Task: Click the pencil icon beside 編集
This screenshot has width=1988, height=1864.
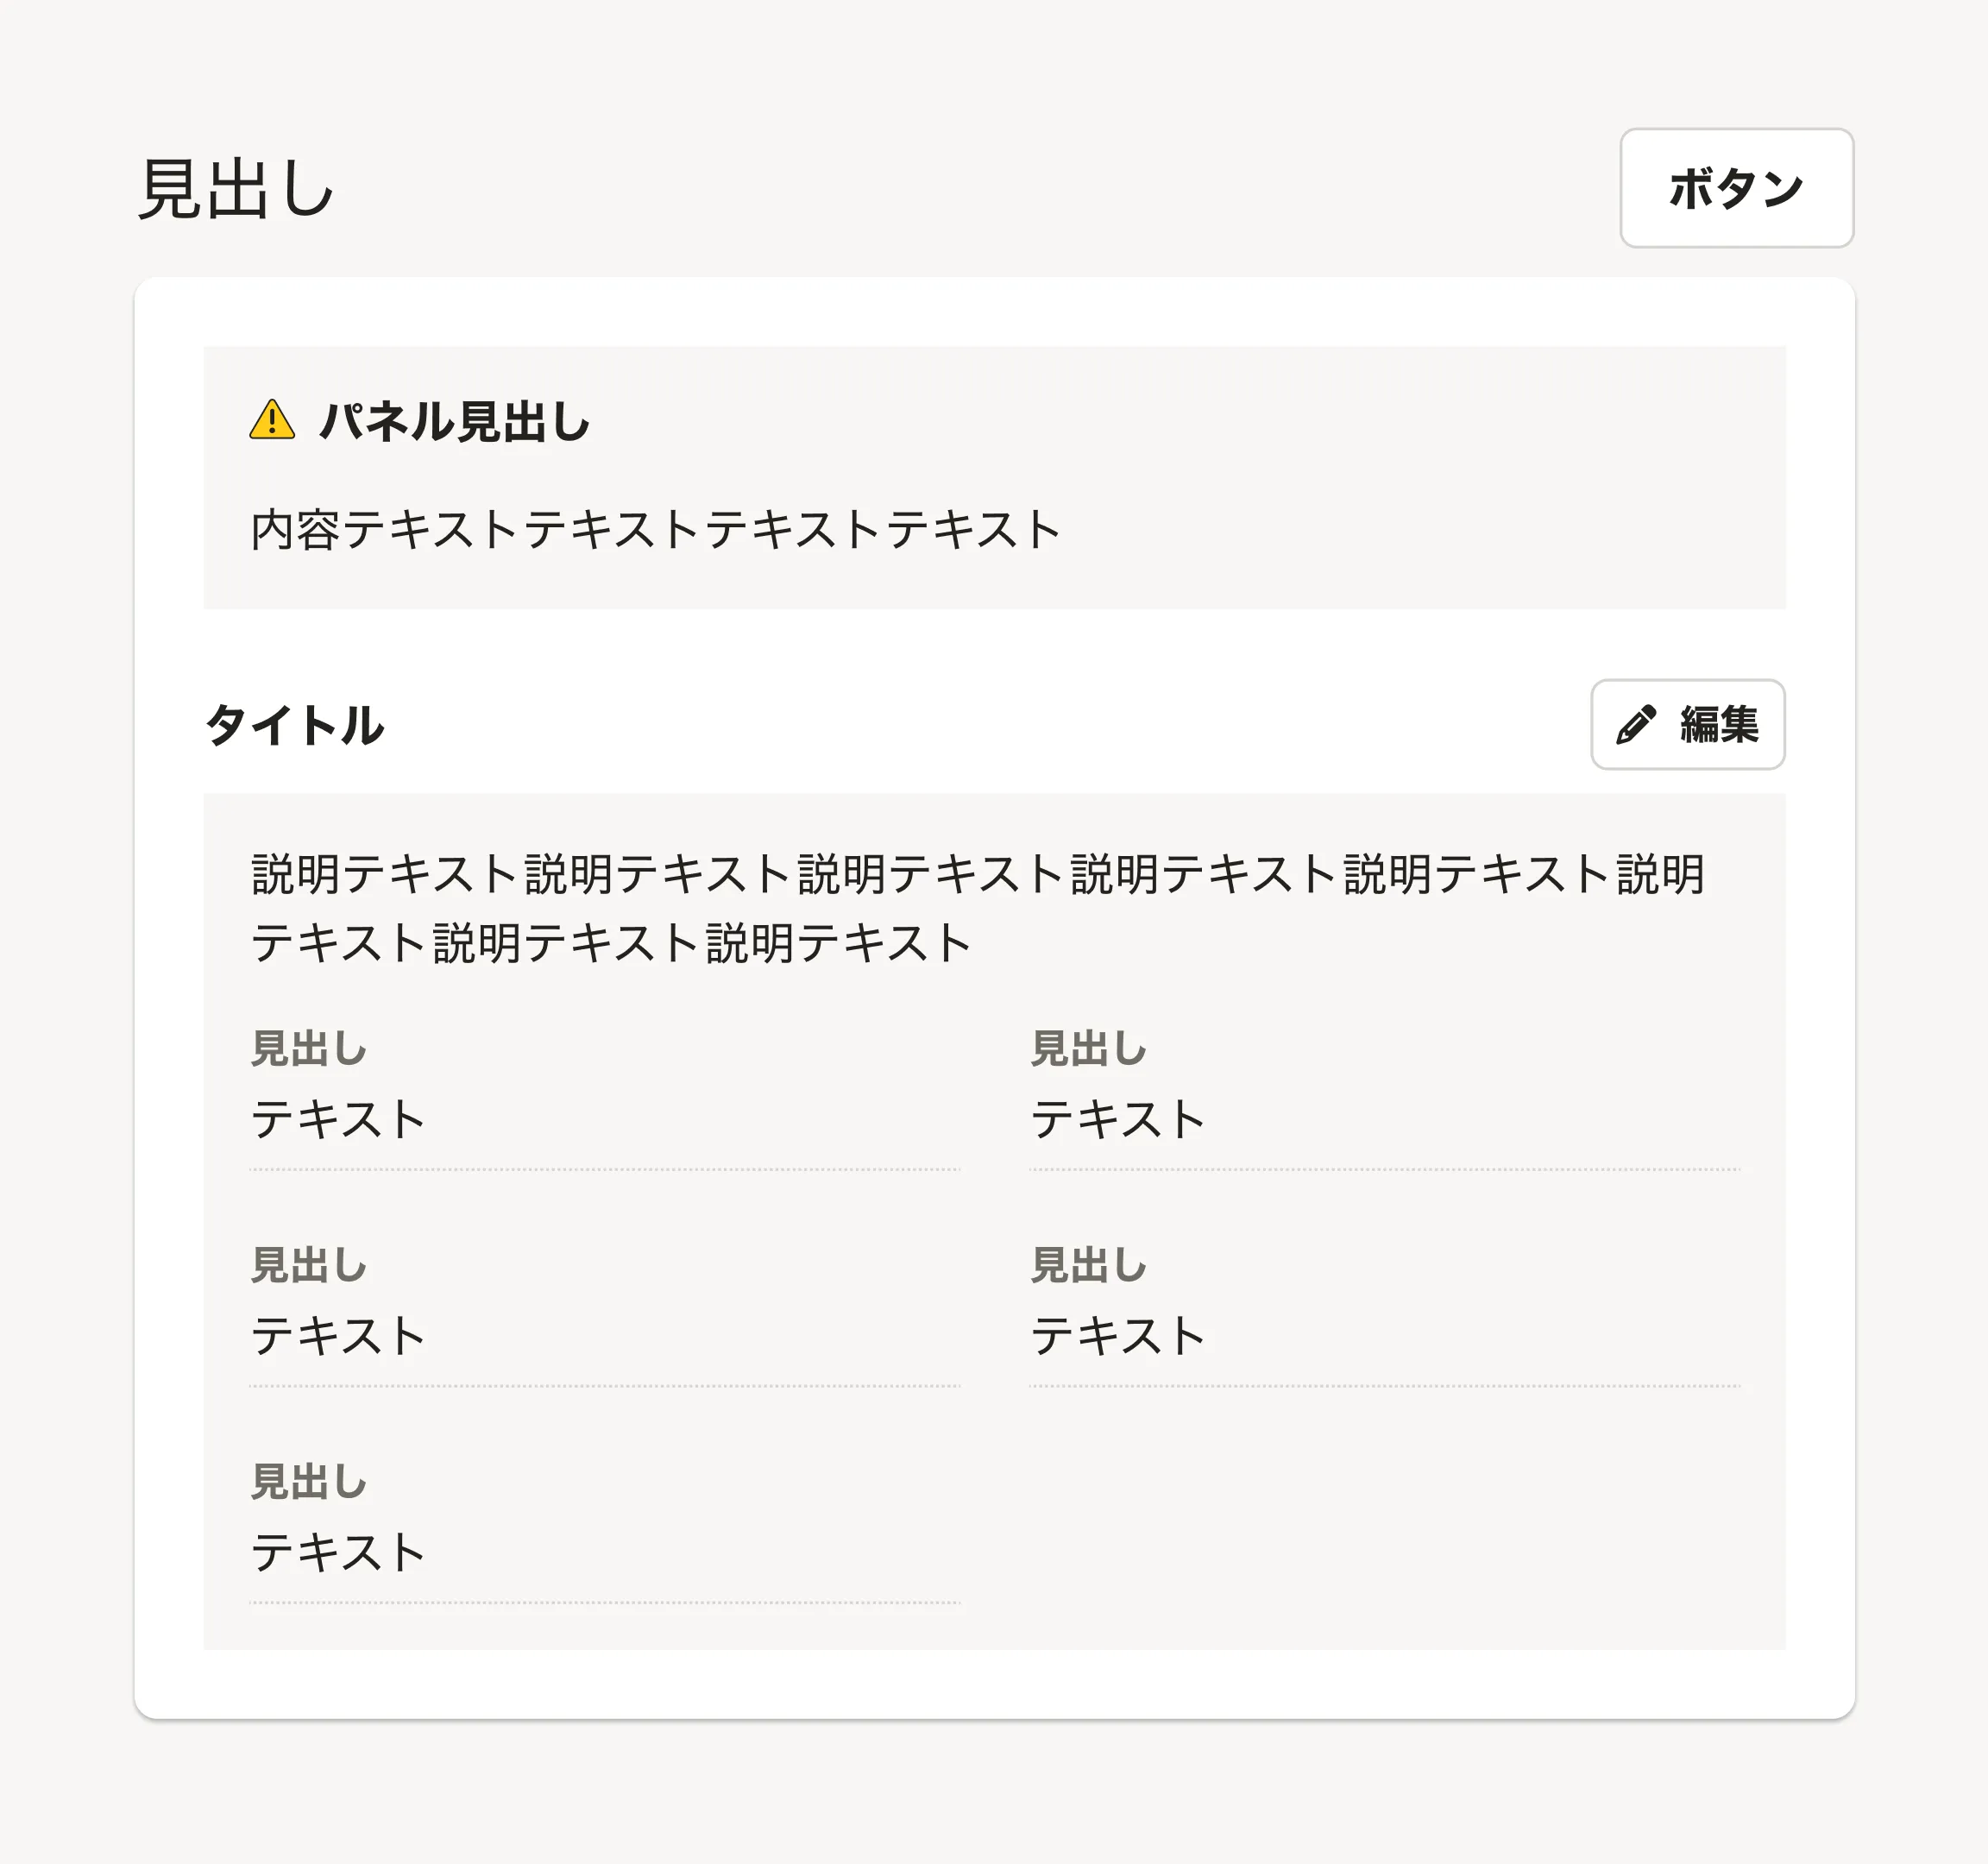Action: click(1636, 725)
